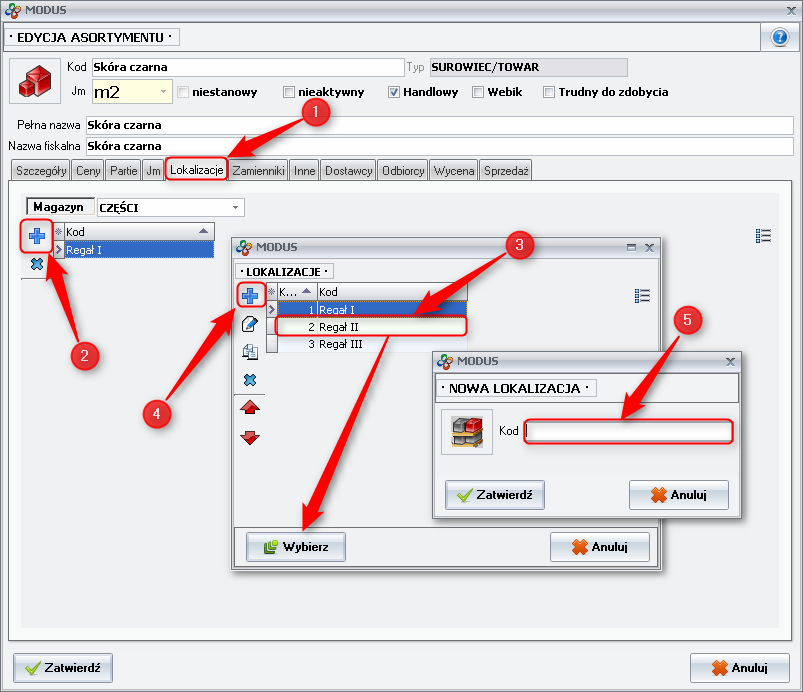Viewport: 803px width, 692px height.
Task: Switch to the Dostawcy tab
Action: 349,171
